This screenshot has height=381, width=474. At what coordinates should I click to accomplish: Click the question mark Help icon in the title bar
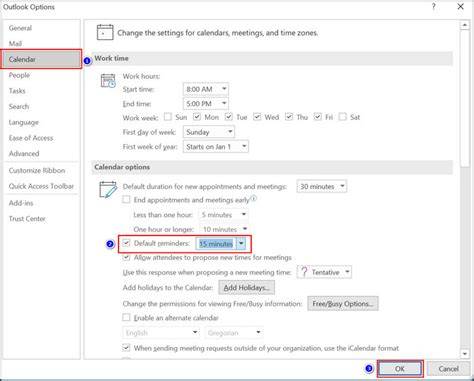[x=434, y=7]
